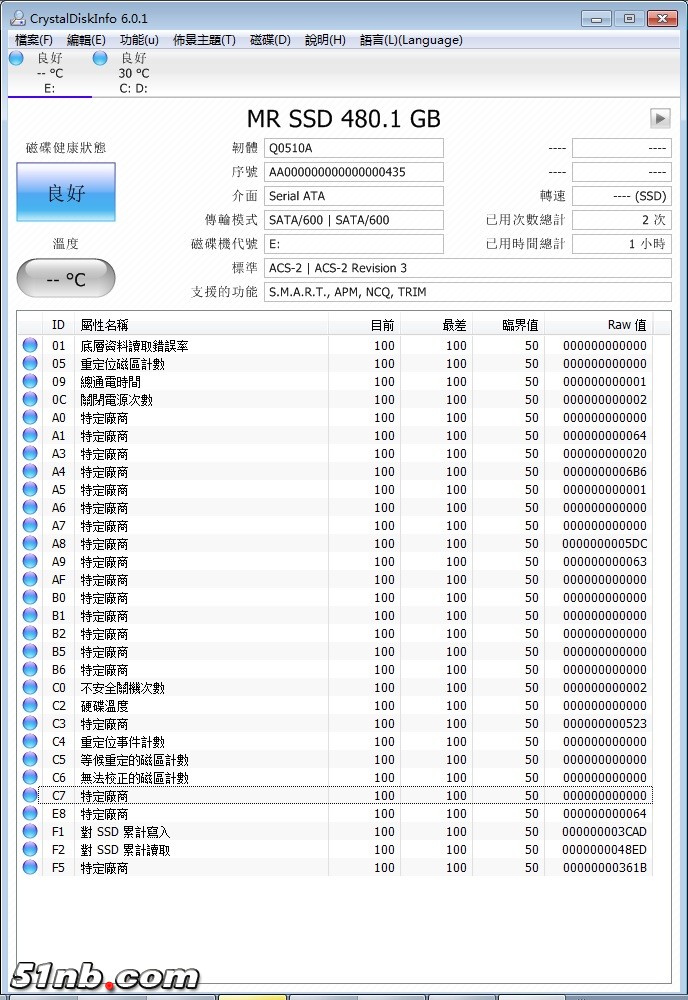The height and width of the screenshot is (1000, 688).
Task: Click the serial number field
Action: (354, 172)
